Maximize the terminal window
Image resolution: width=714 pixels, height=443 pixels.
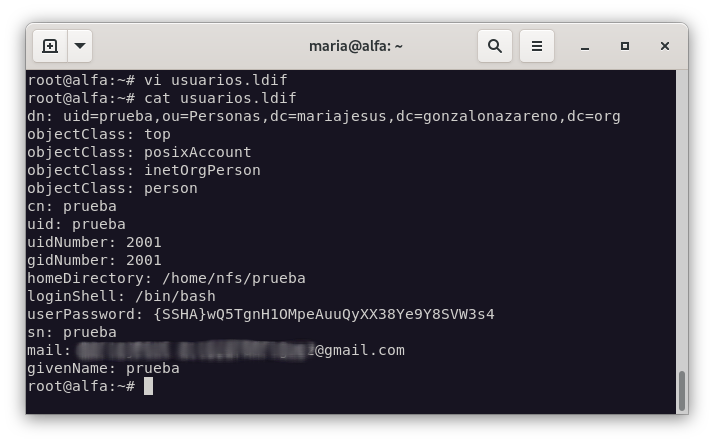click(625, 46)
